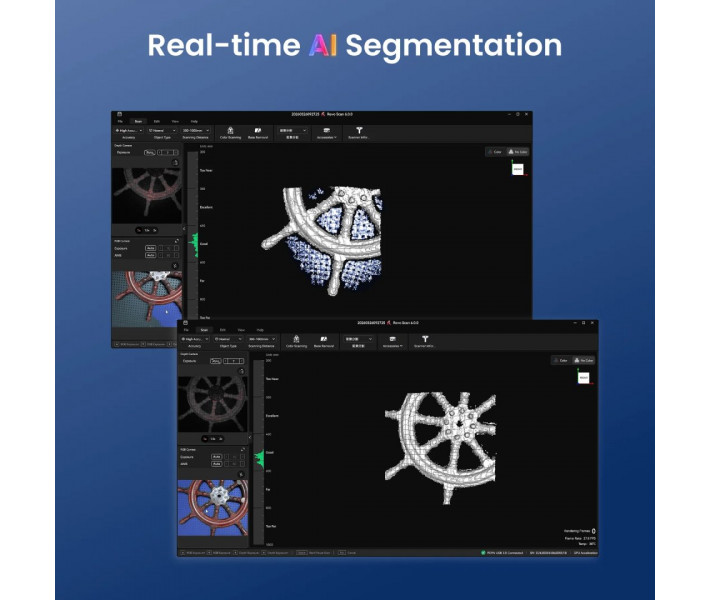Open segmentation mode dropdown in front window
Image resolution: width=710 pixels, height=600 pixels.
pos(358,339)
